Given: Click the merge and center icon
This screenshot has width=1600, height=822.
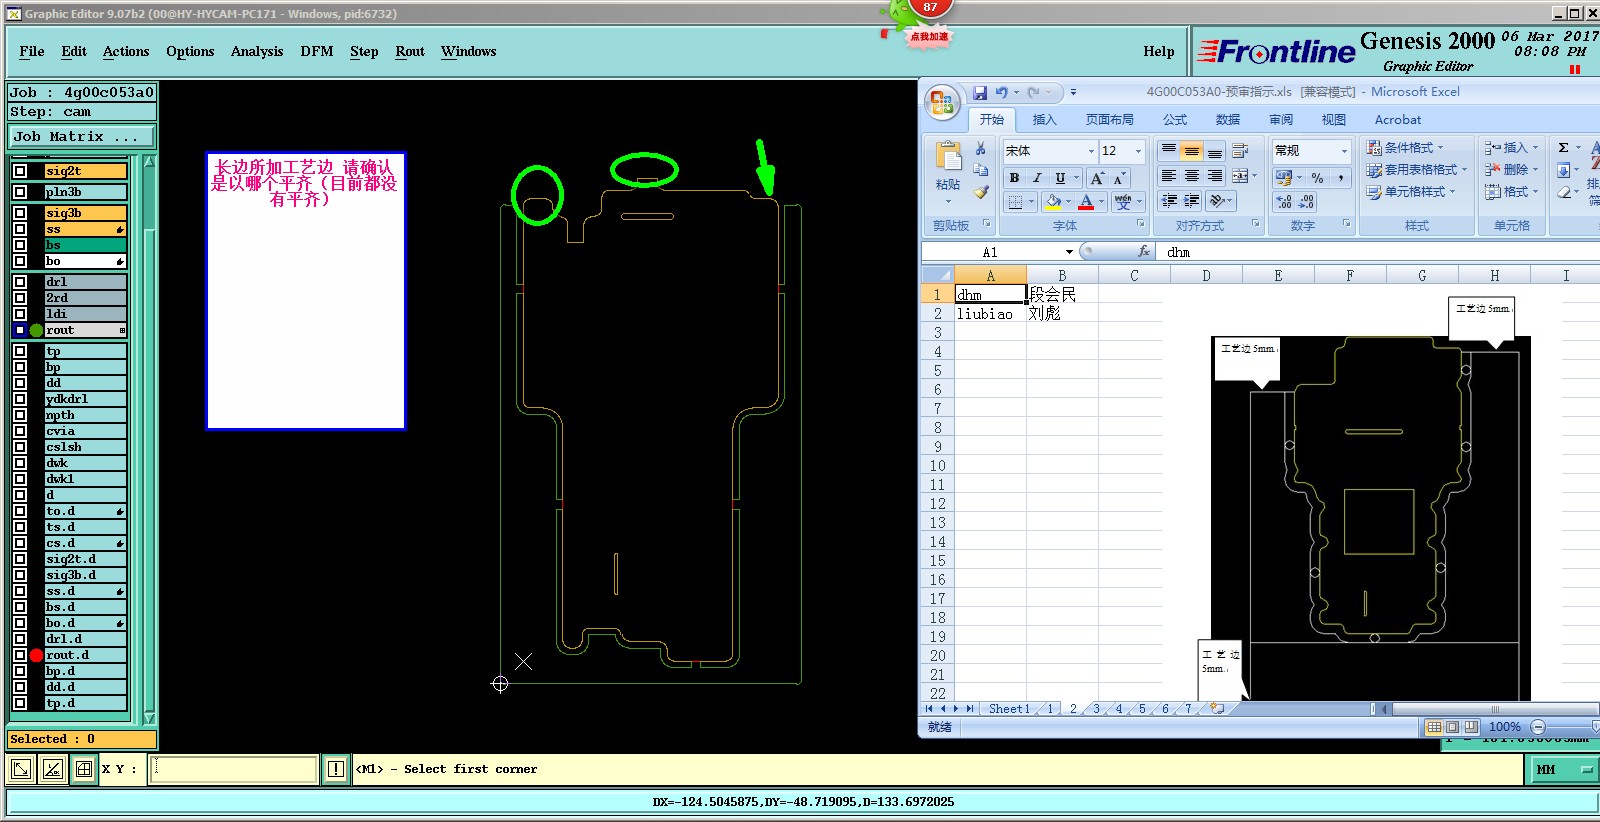Looking at the screenshot, I should point(1240,176).
